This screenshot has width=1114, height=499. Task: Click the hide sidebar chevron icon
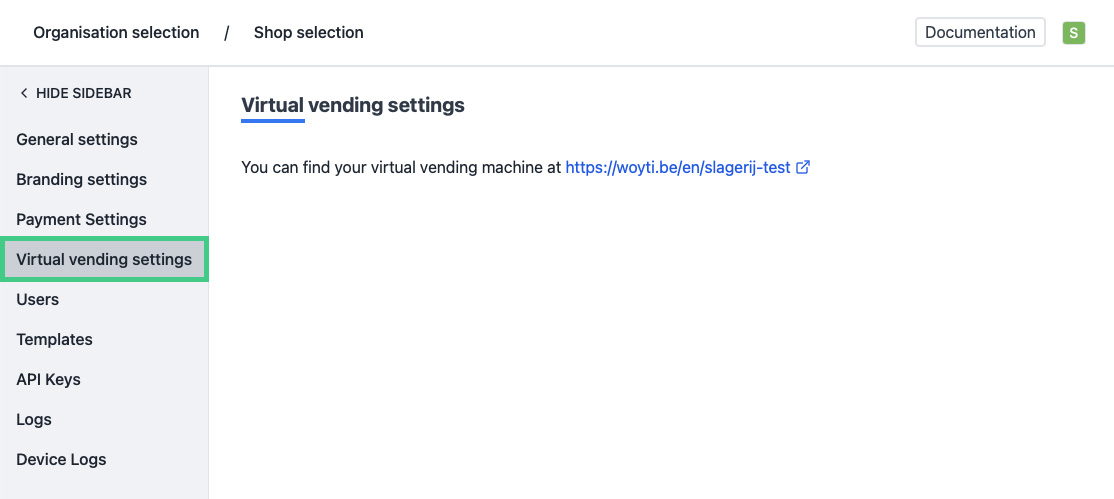click(23, 93)
